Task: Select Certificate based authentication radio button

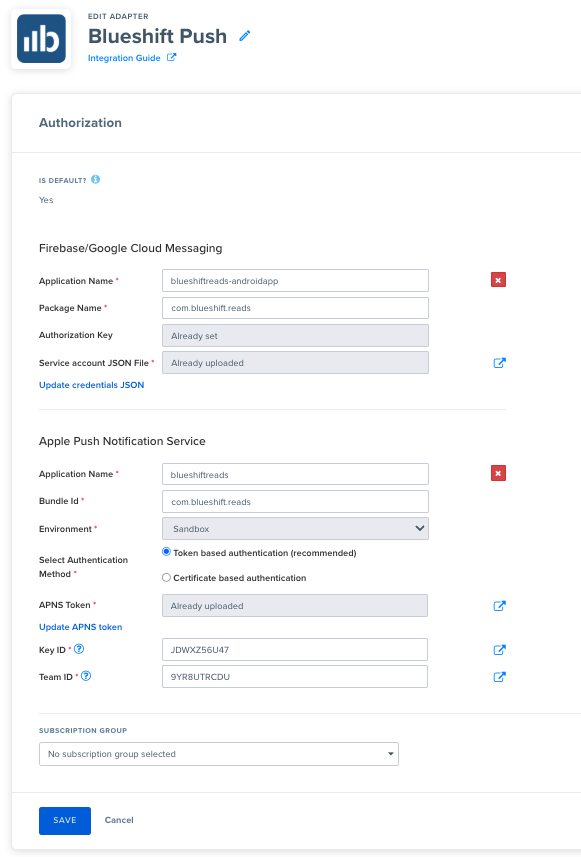Action: point(166,578)
